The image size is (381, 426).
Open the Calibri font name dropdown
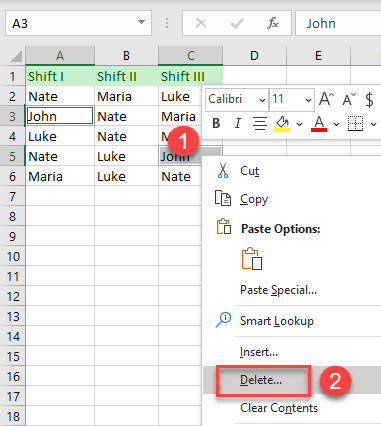coord(262,100)
